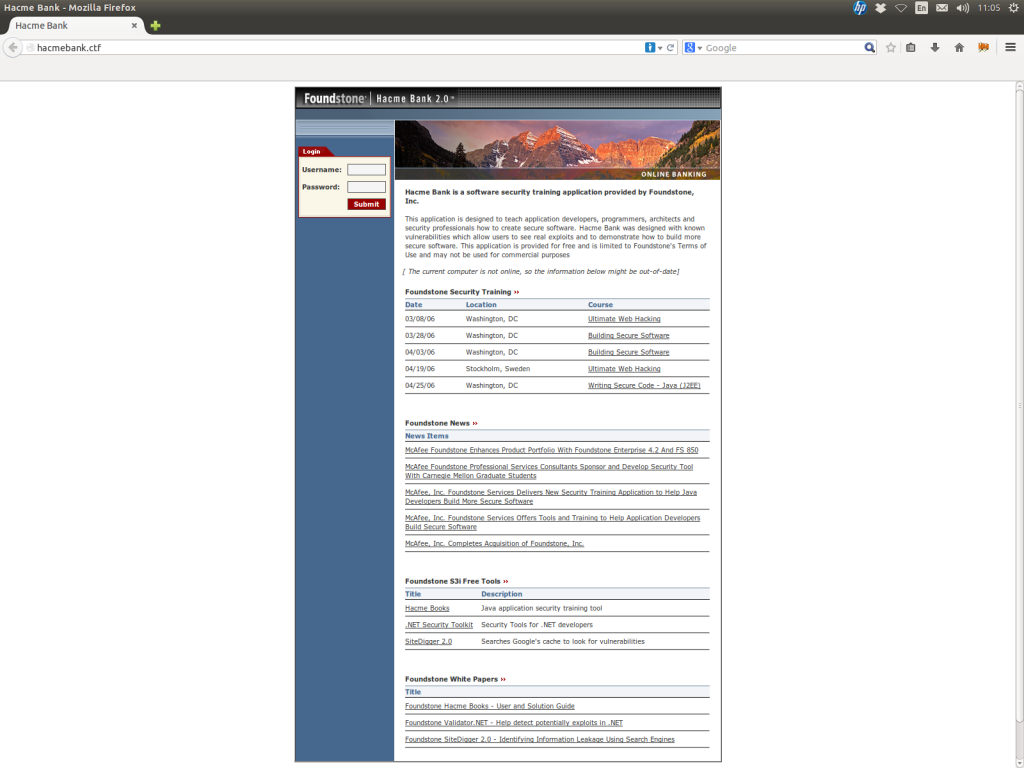Open the blue info icon dropdown in URL bar
Screen dimensions: 1024x768
652,47
